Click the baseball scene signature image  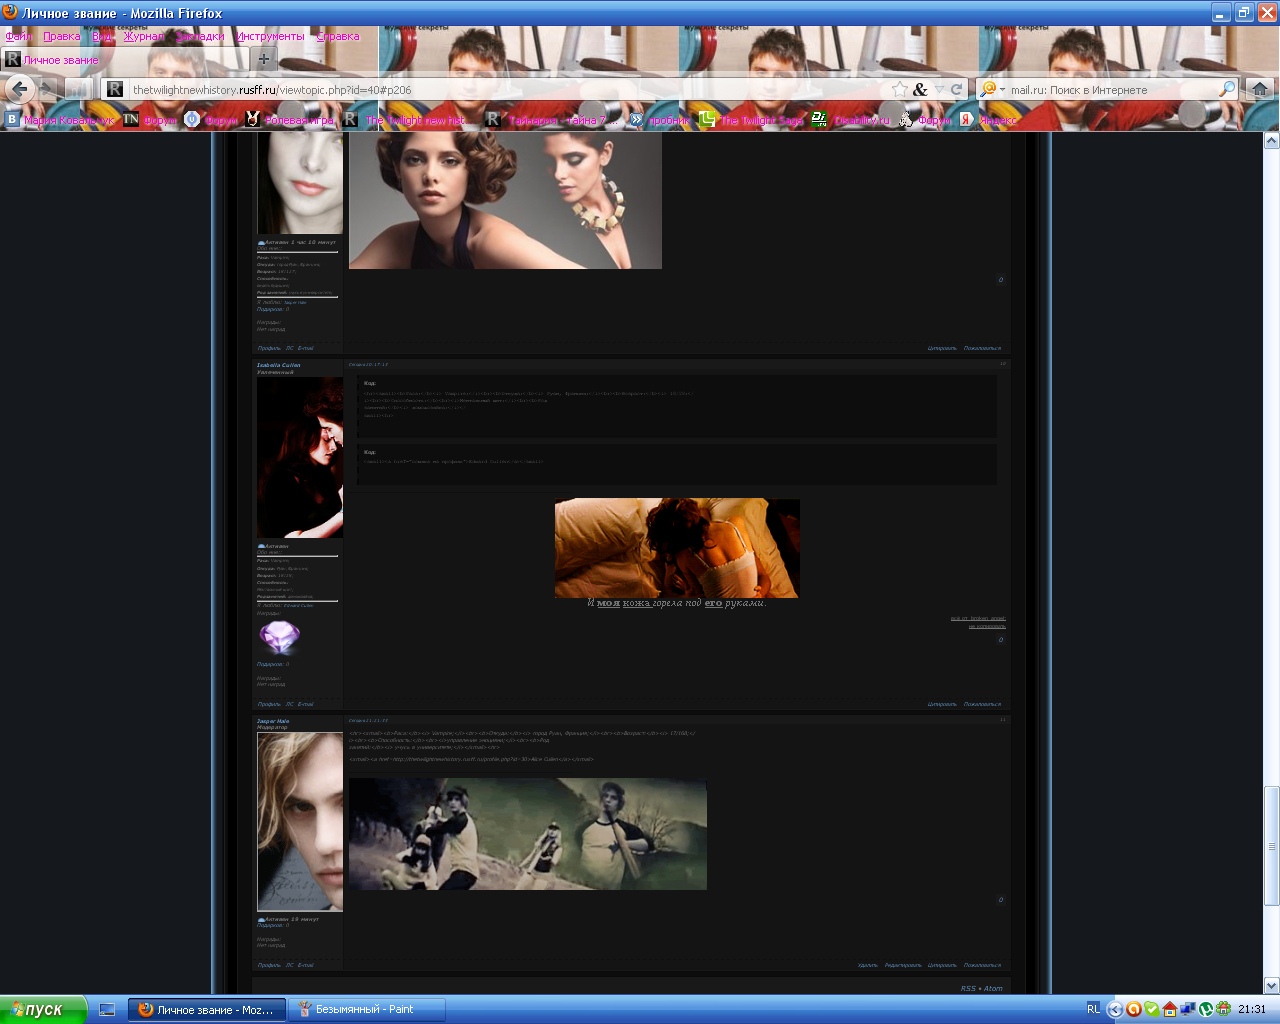point(528,834)
